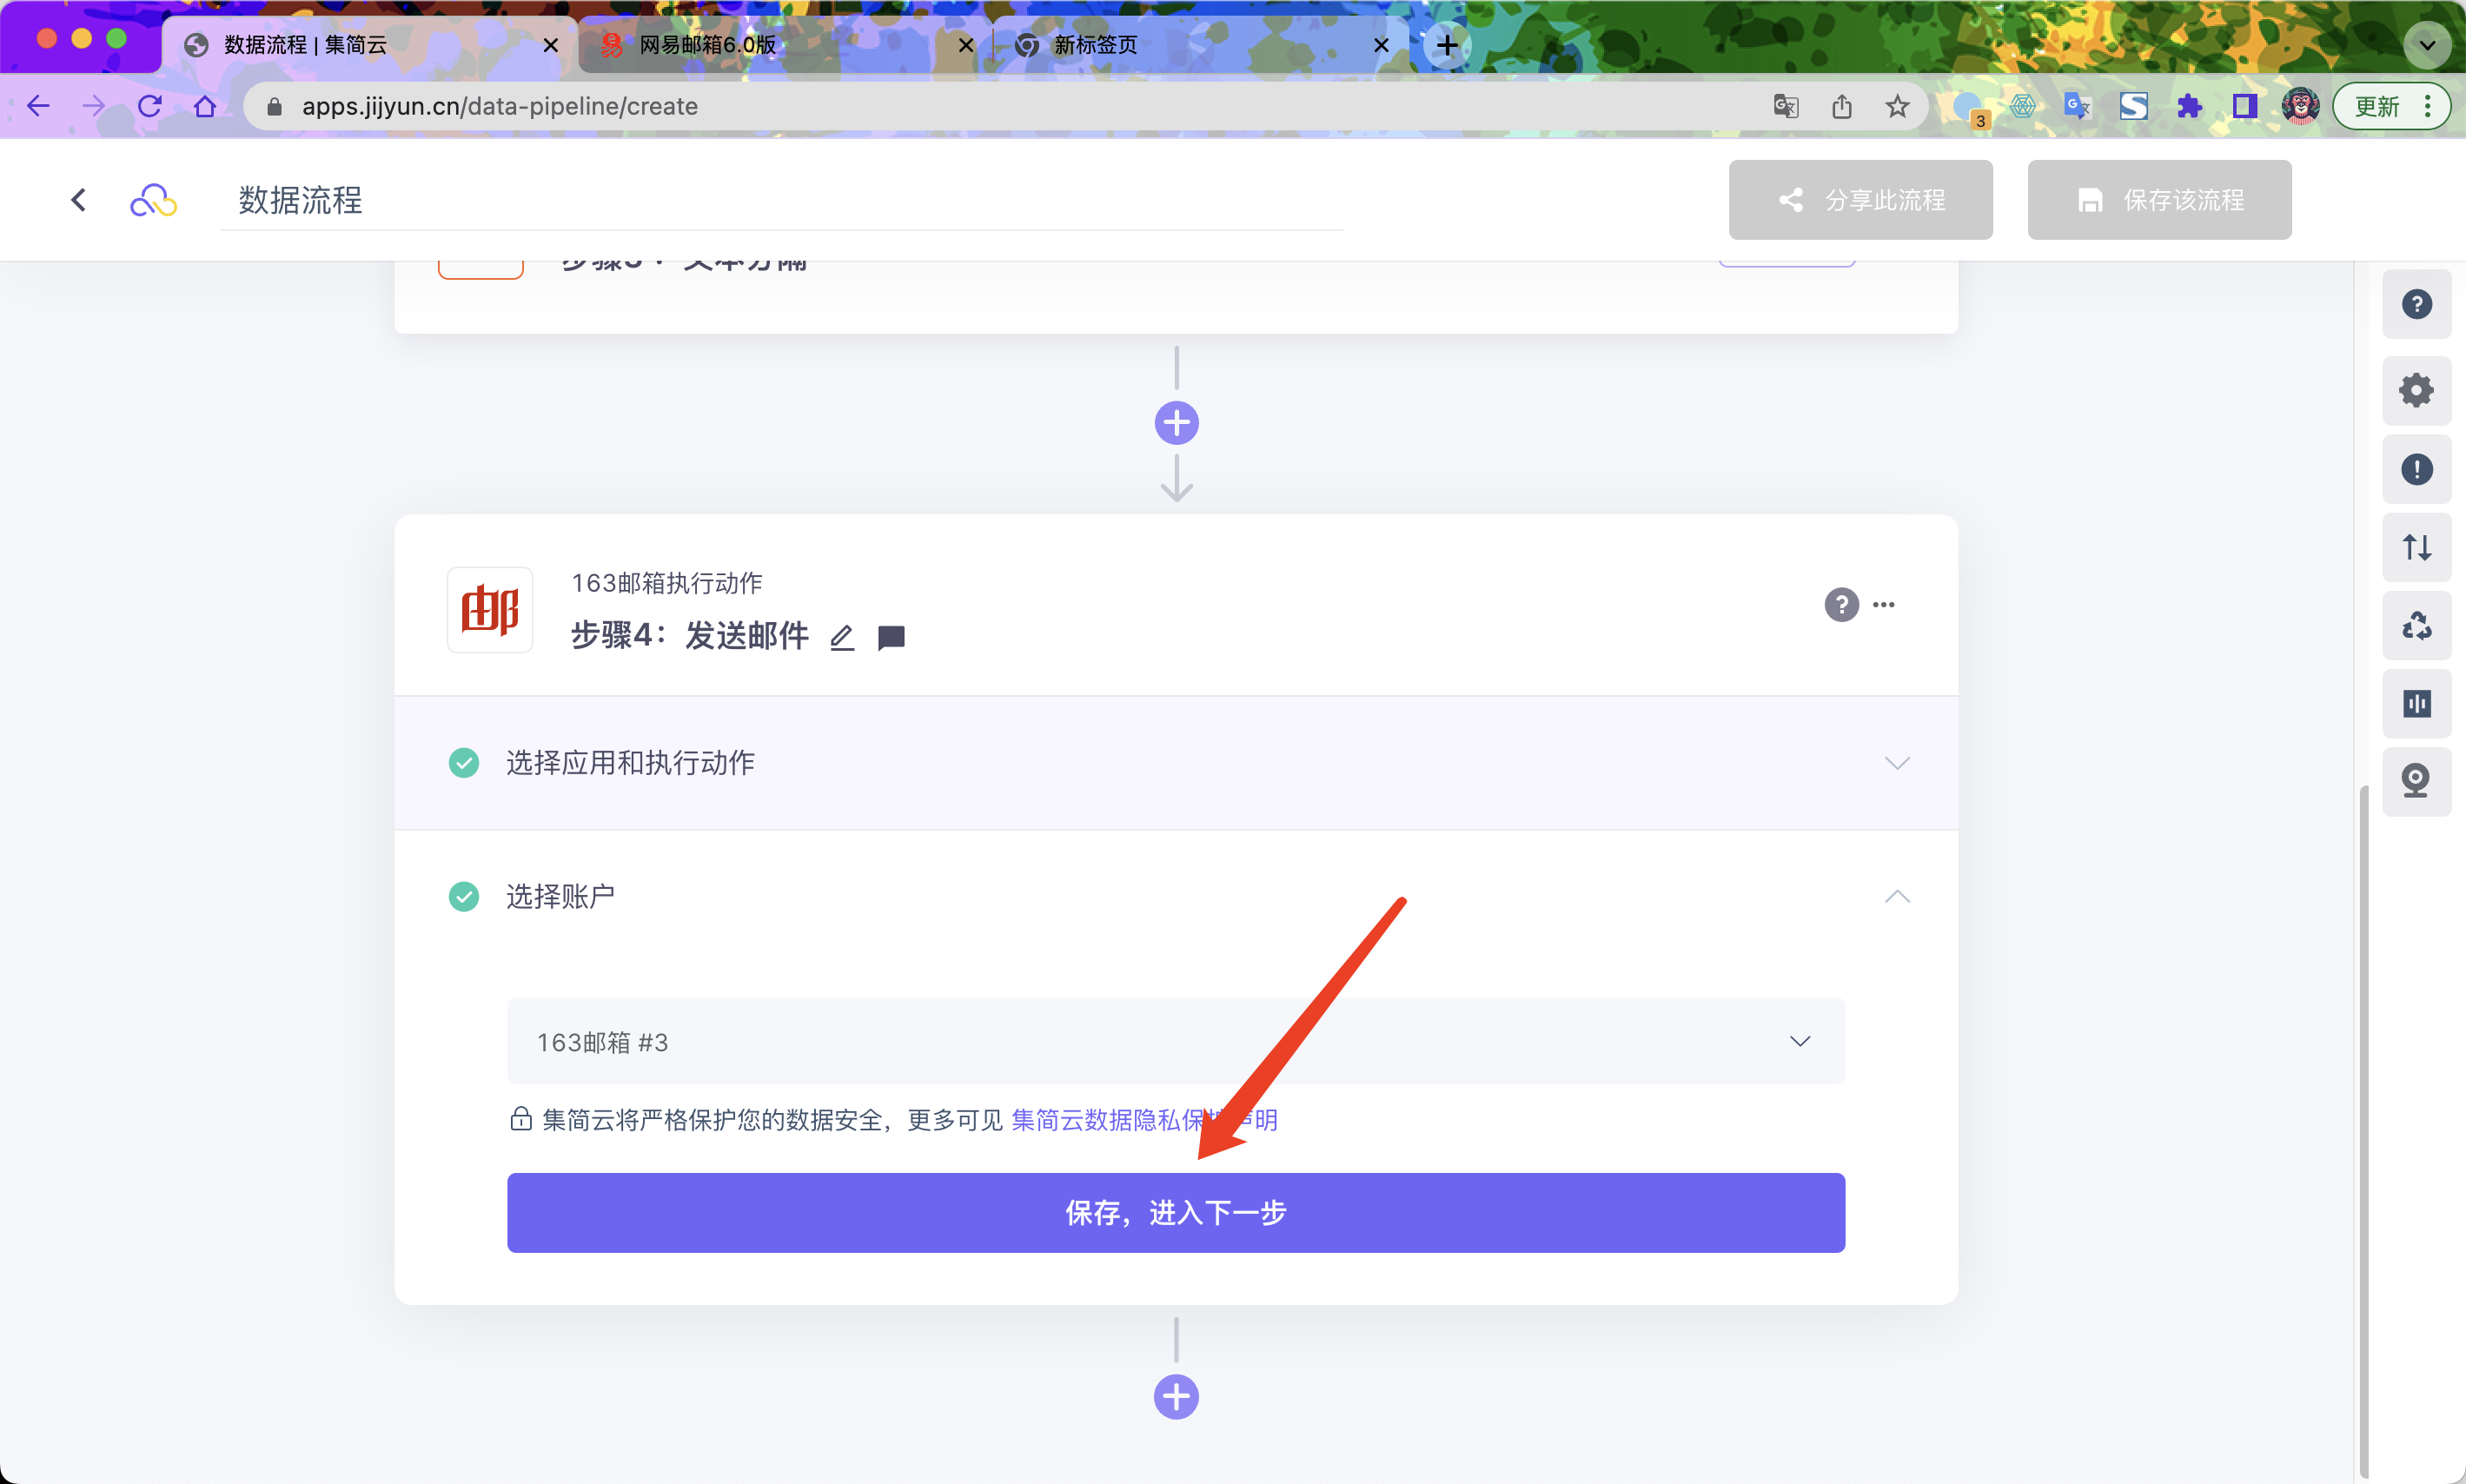Click the exclamation alert sidebar icon

[x=2416, y=469]
